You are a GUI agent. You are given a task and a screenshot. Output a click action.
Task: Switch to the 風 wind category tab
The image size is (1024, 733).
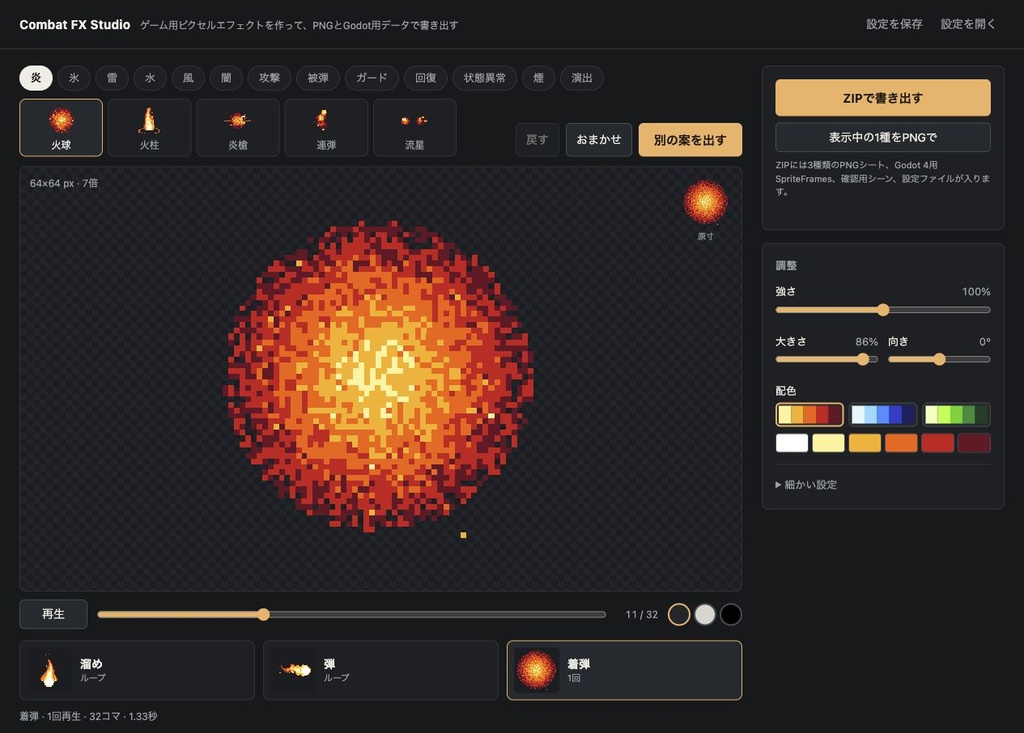(188, 78)
